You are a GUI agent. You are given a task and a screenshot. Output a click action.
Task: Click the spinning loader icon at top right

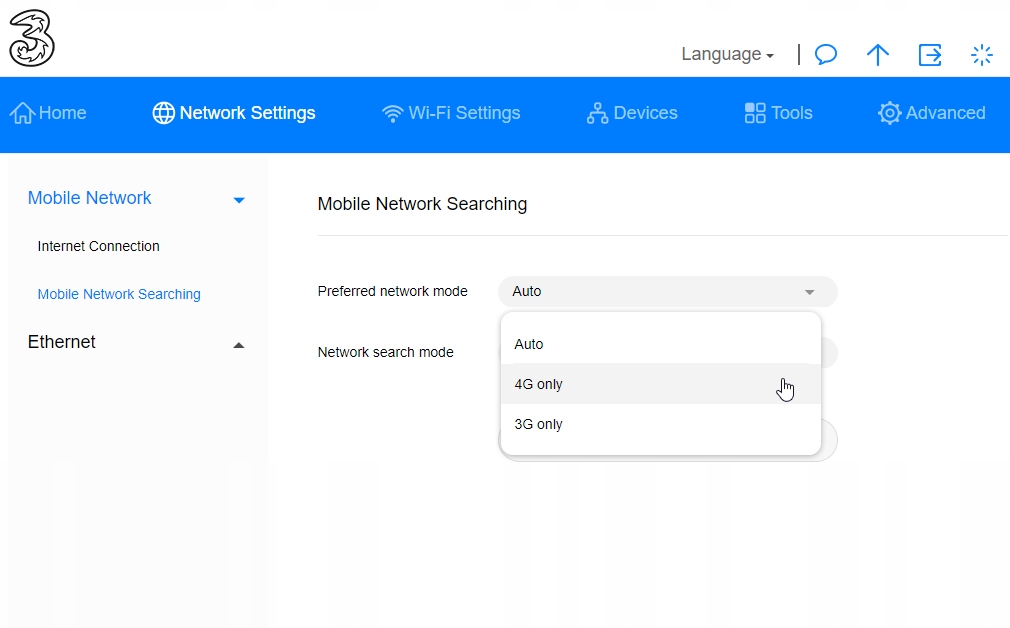coord(982,55)
